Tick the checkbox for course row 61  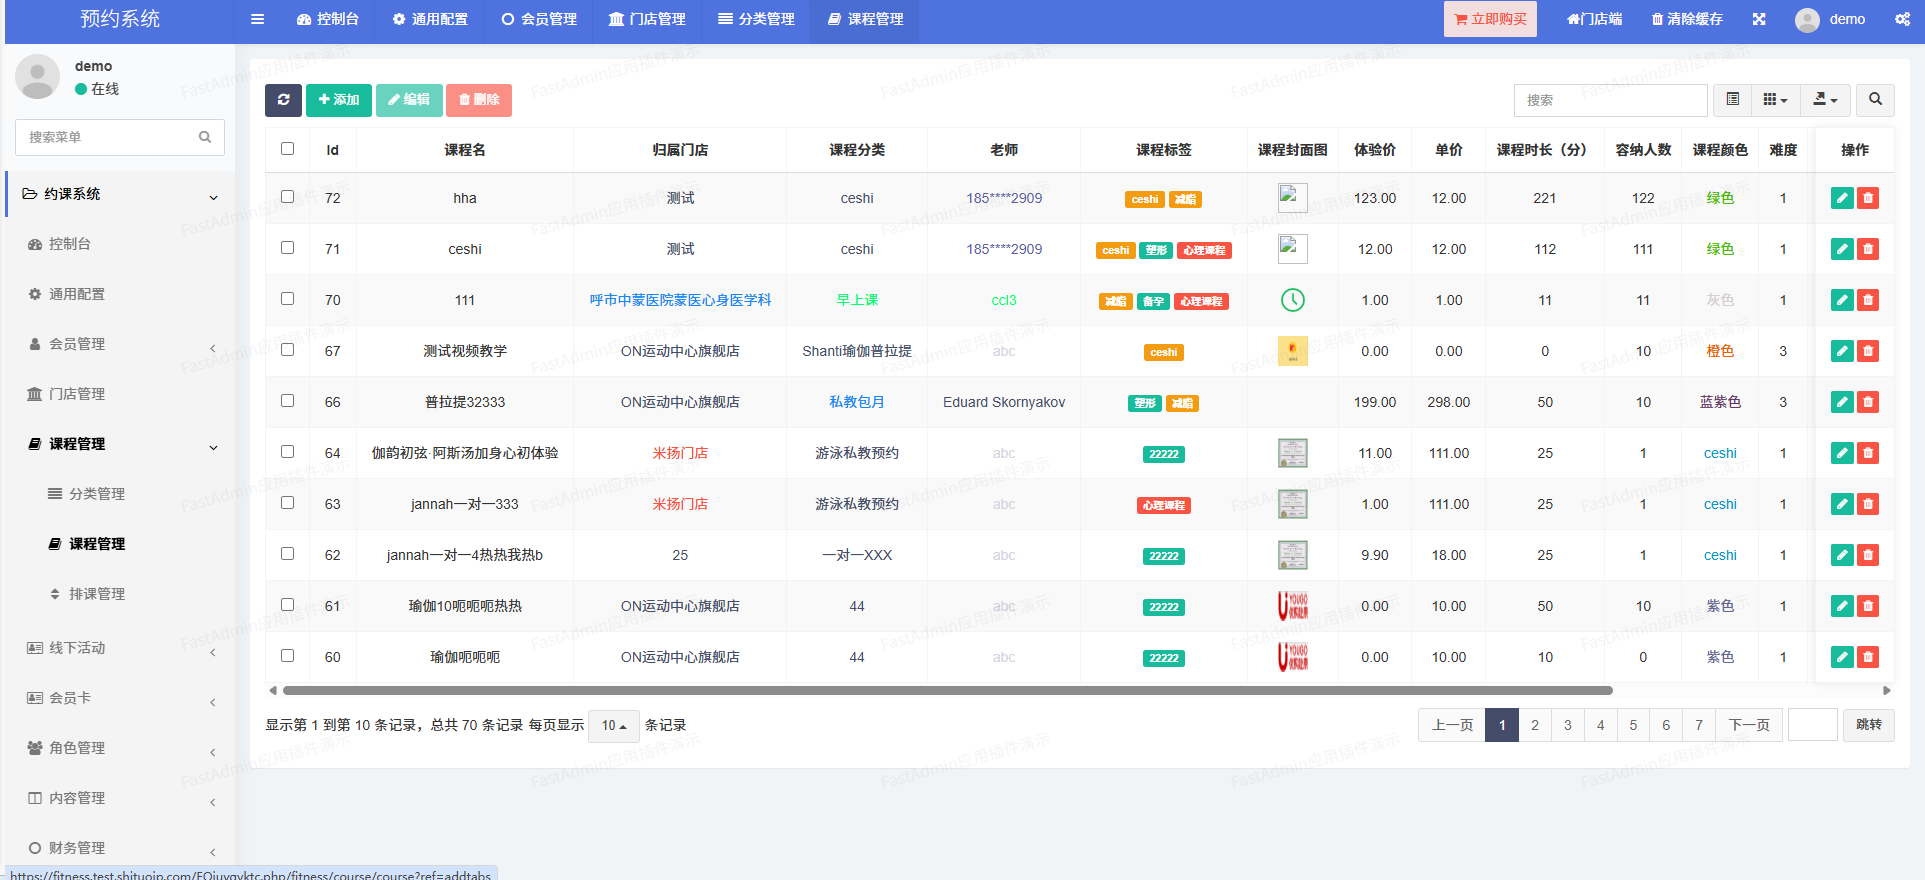(x=287, y=605)
